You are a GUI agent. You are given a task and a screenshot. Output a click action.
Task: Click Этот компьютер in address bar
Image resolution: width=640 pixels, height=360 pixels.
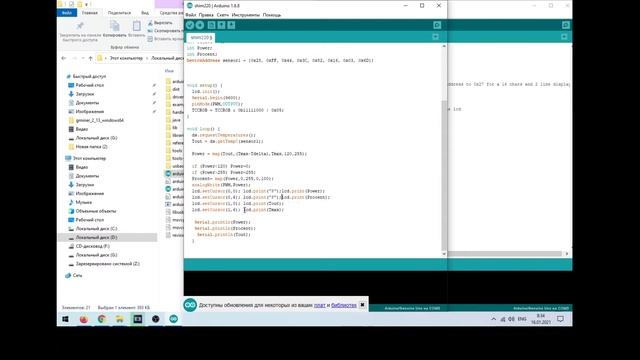coord(126,58)
